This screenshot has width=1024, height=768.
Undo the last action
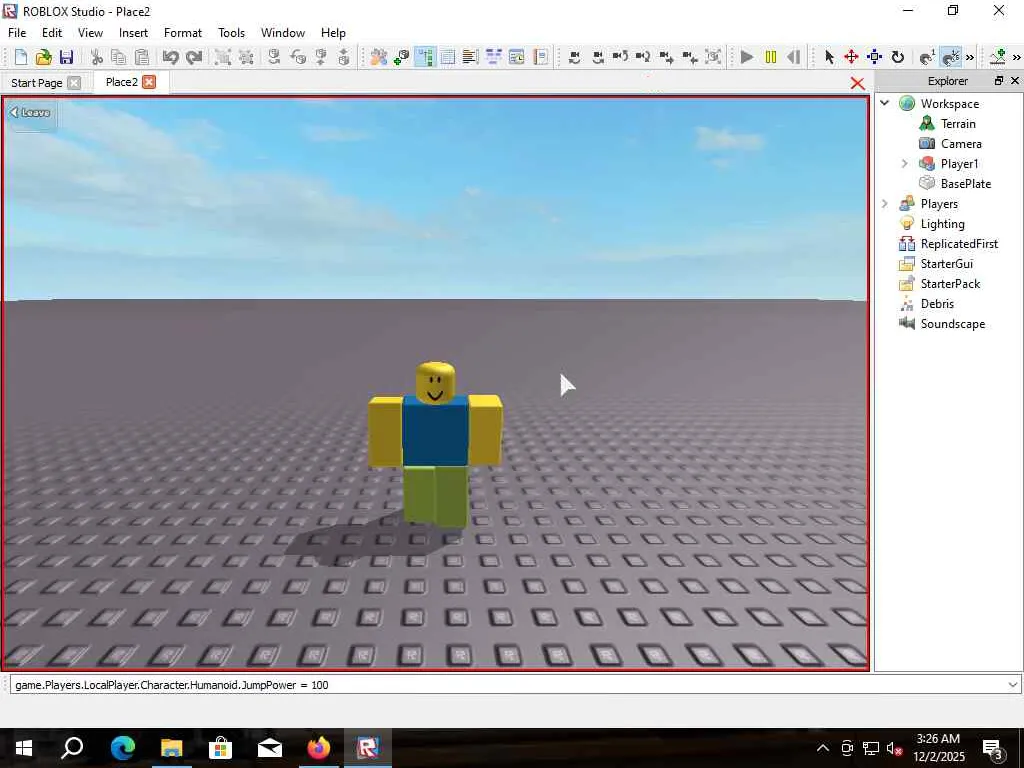[x=170, y=57]
